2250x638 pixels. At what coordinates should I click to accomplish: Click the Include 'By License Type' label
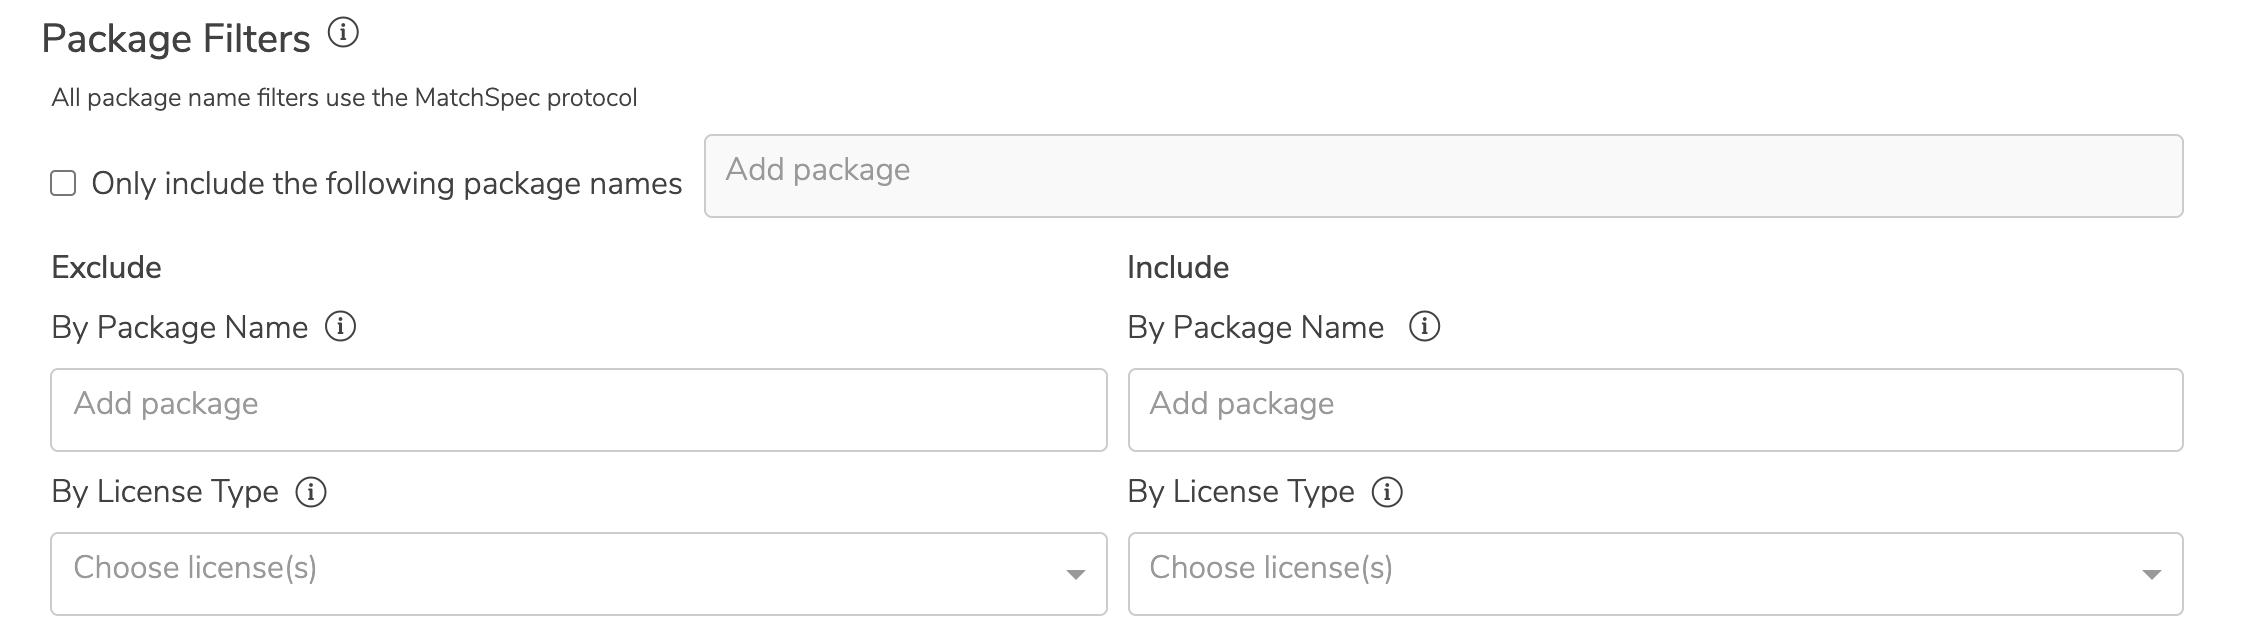pos(1241,492)
